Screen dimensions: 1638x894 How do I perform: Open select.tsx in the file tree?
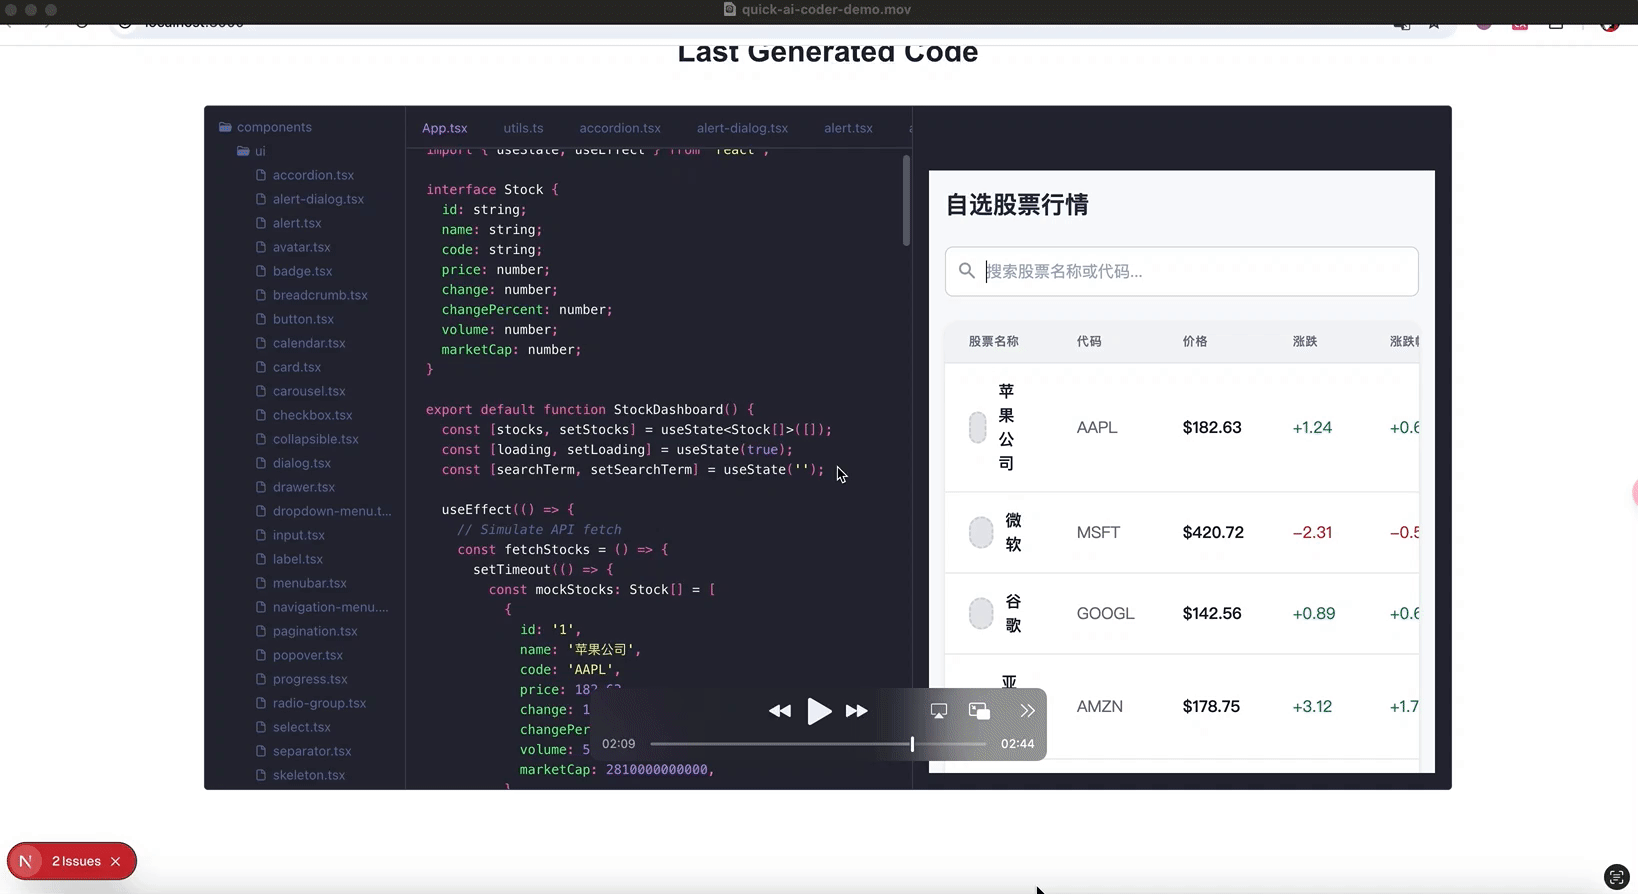point(292,727)
